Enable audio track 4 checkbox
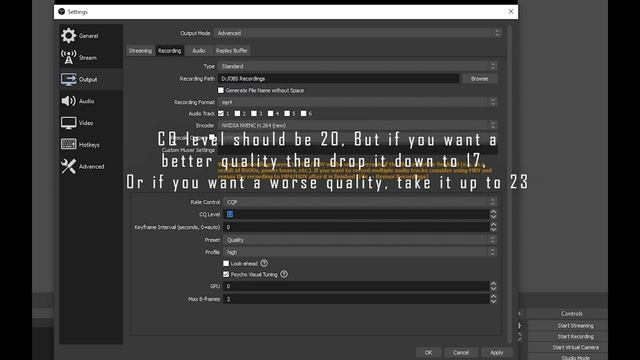Viewport: 640px width, 360px height. pos(270,113)
